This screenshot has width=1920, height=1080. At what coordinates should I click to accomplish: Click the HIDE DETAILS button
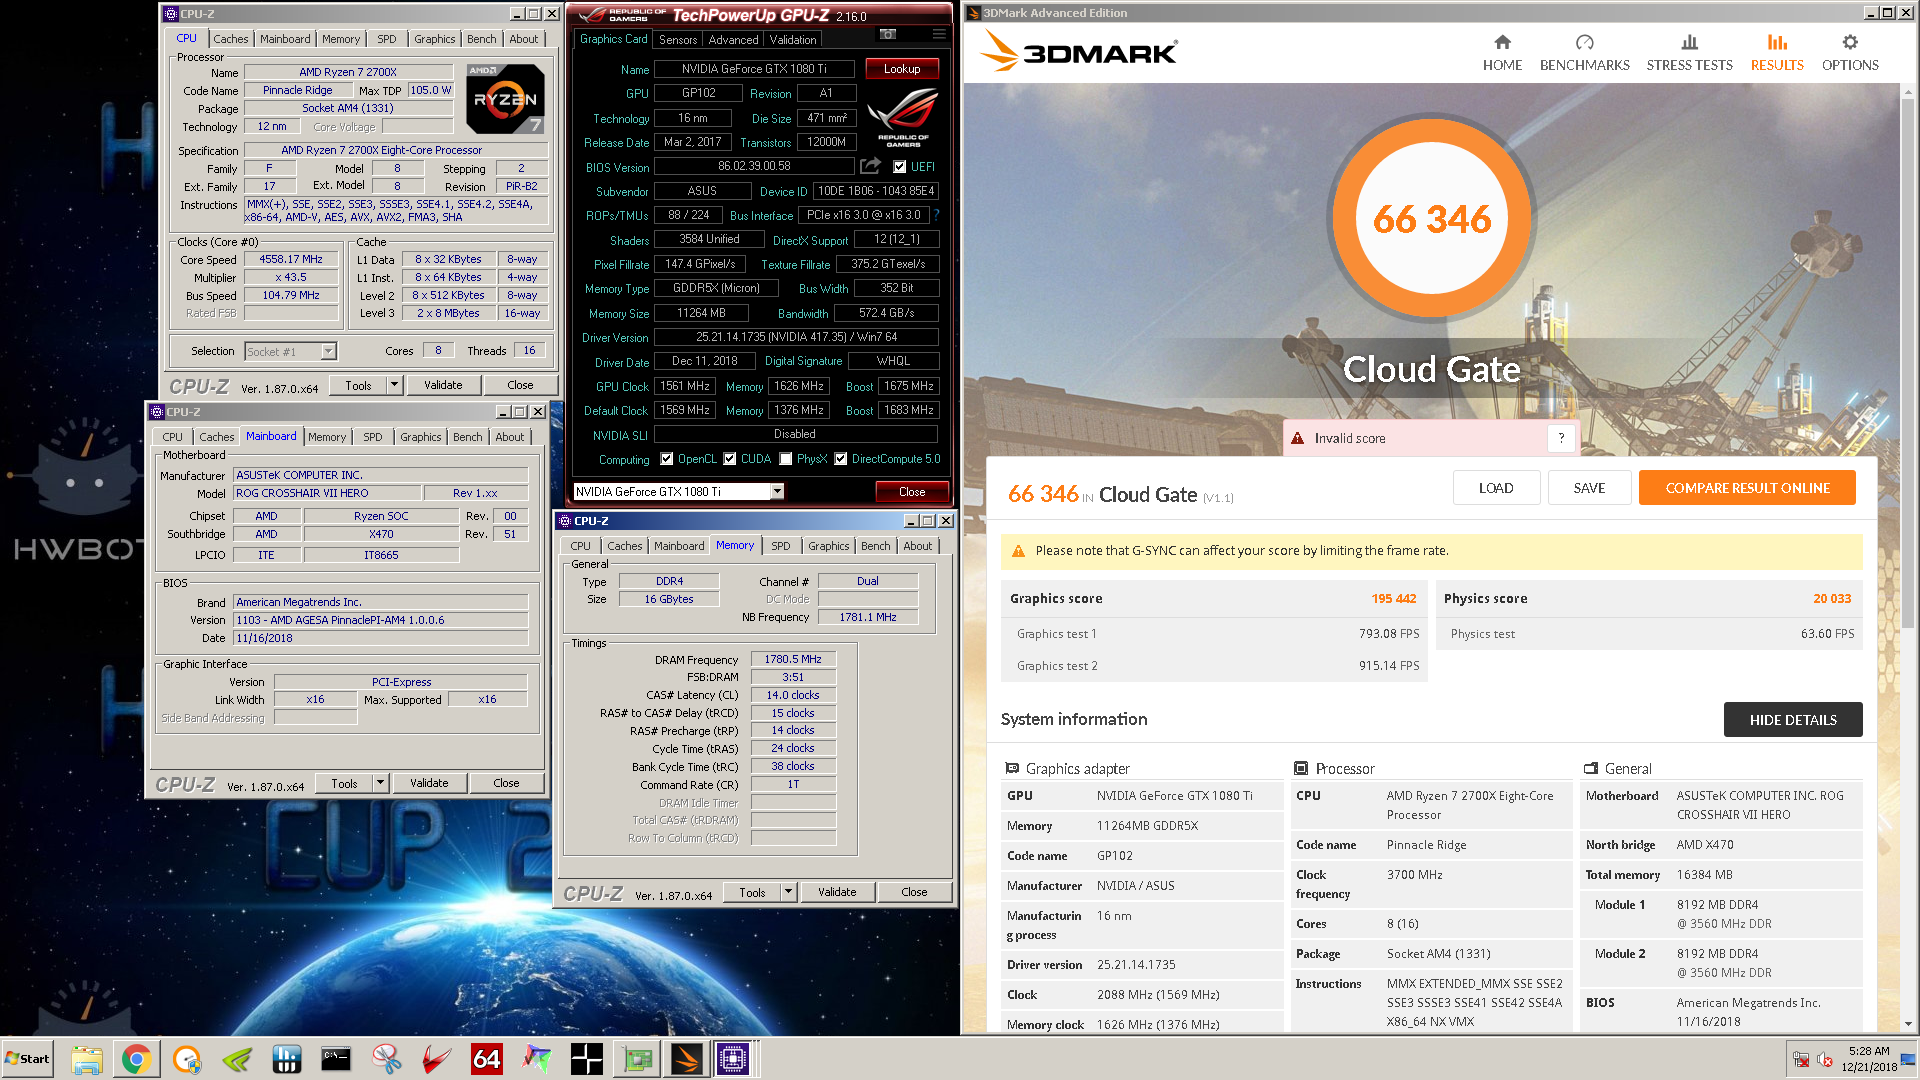pos(1793,720)
